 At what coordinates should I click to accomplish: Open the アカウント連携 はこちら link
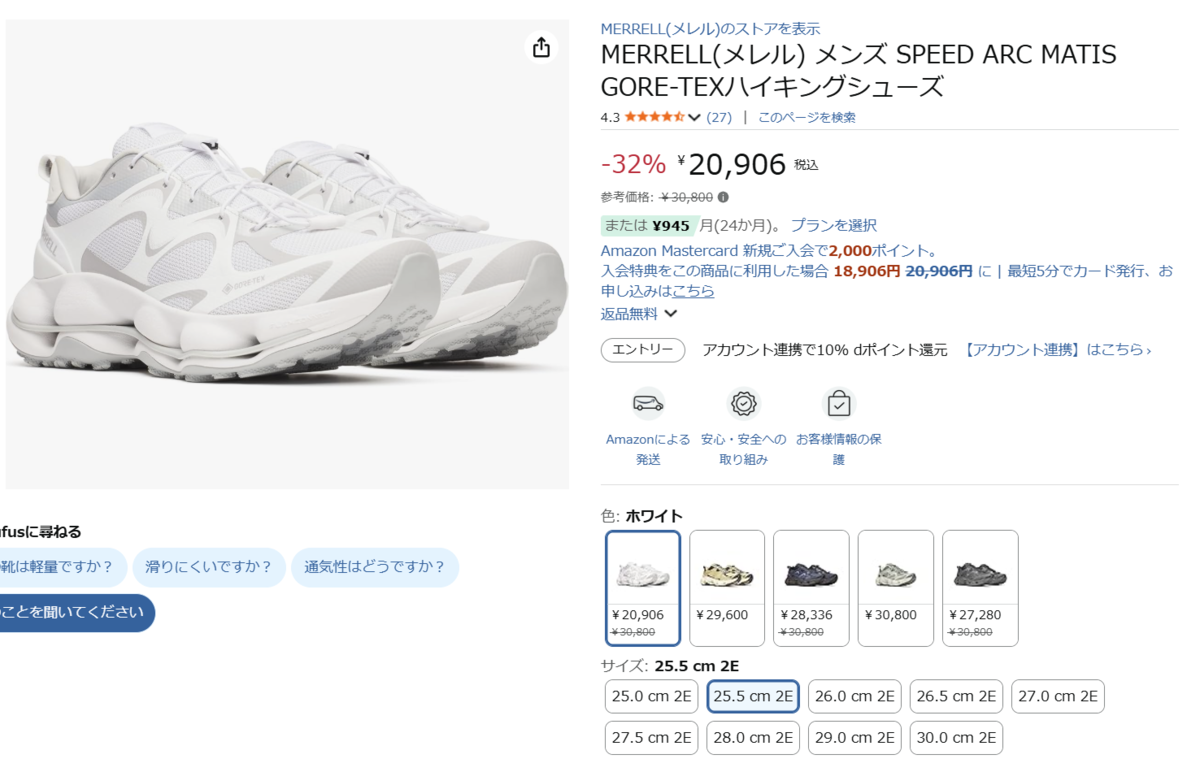(x=1058, y=350)
